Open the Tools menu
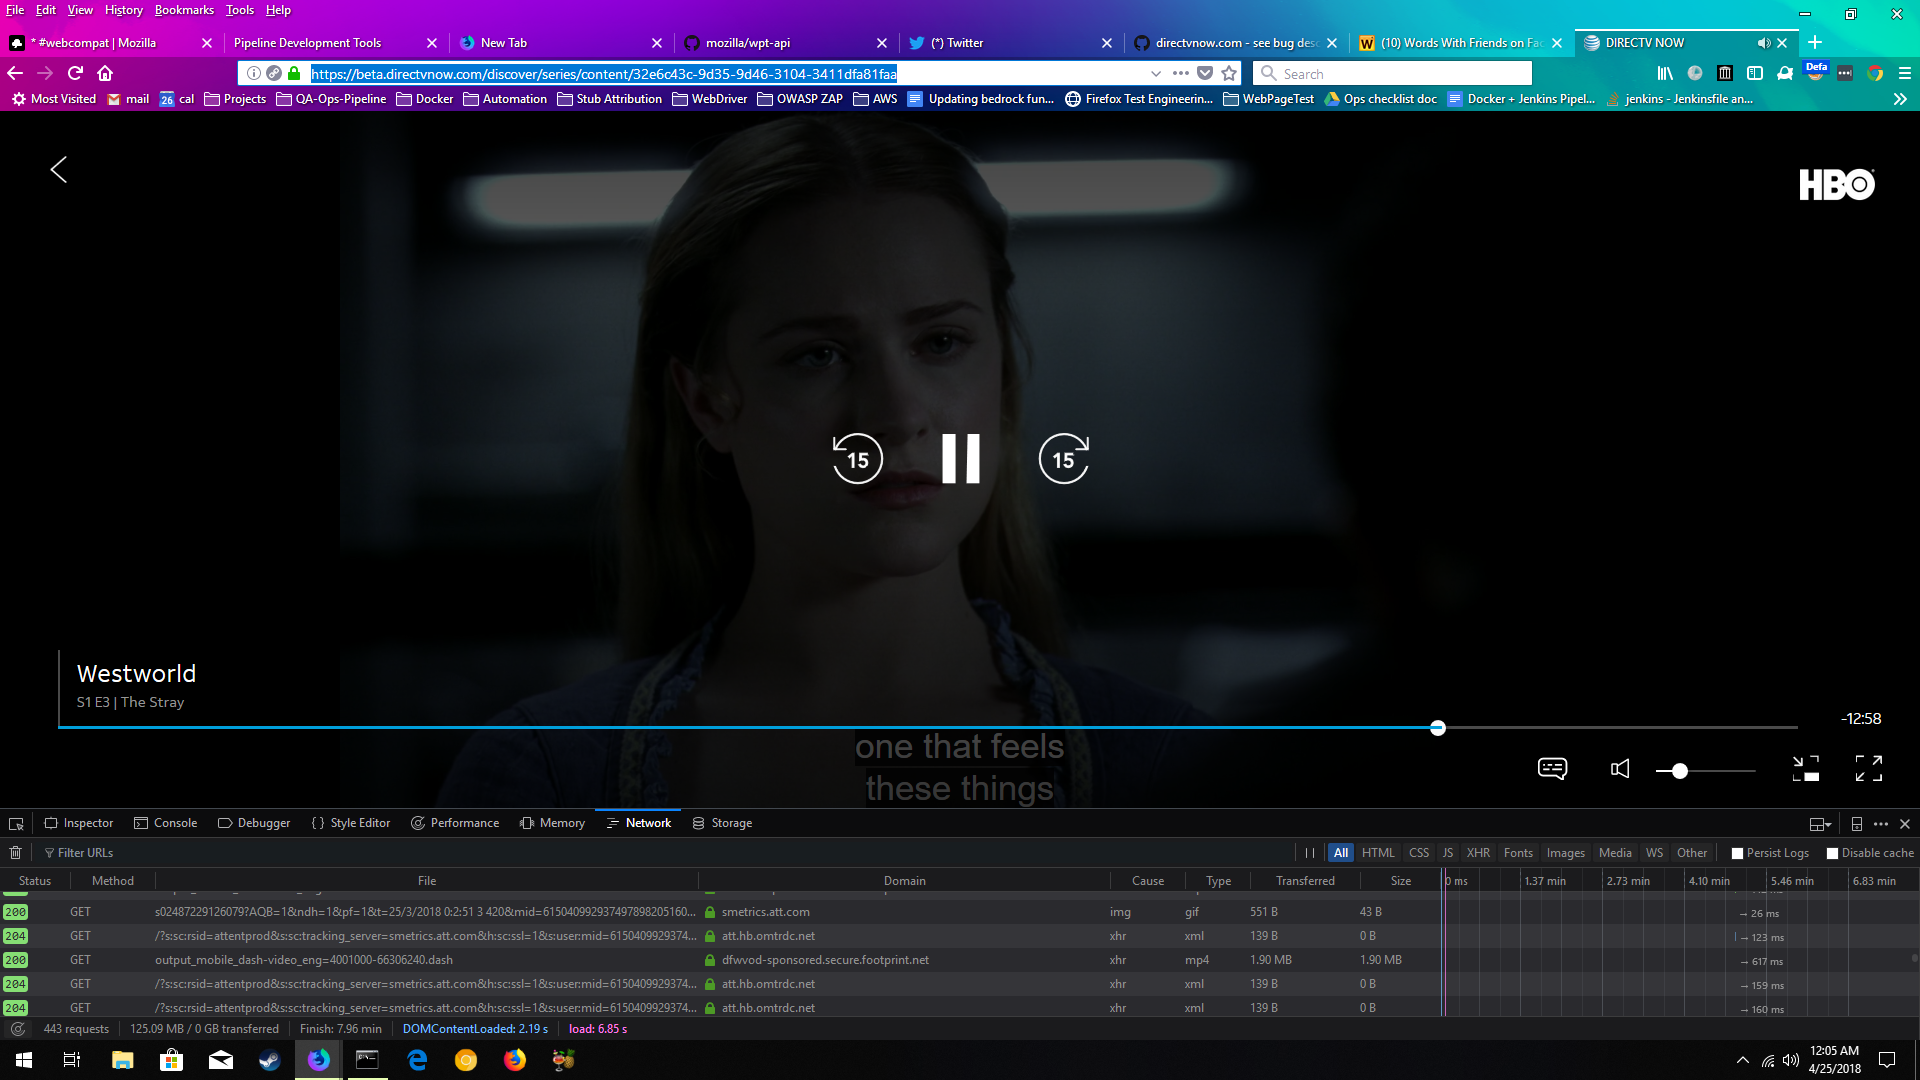The image size is (1920, 1080). 240,10
